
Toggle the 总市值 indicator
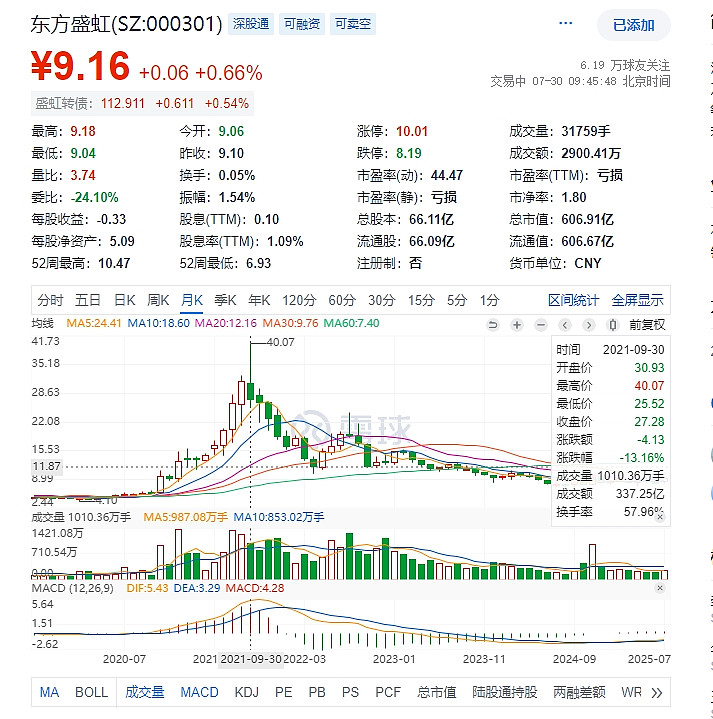(x=437, y=692)
